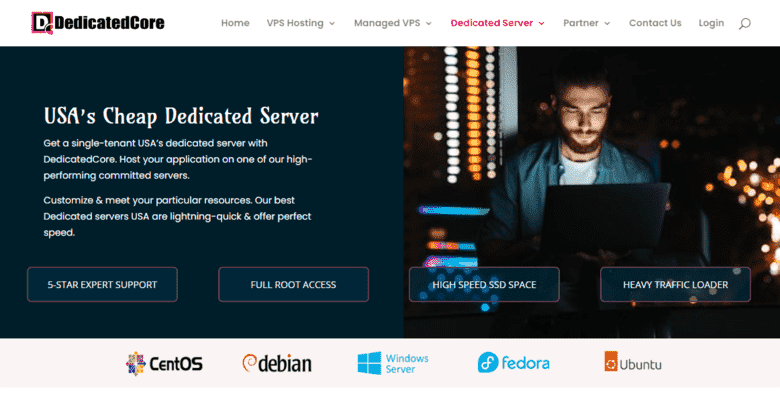
Task: Click the Debian logo
Action: click(x=277, y=363)
